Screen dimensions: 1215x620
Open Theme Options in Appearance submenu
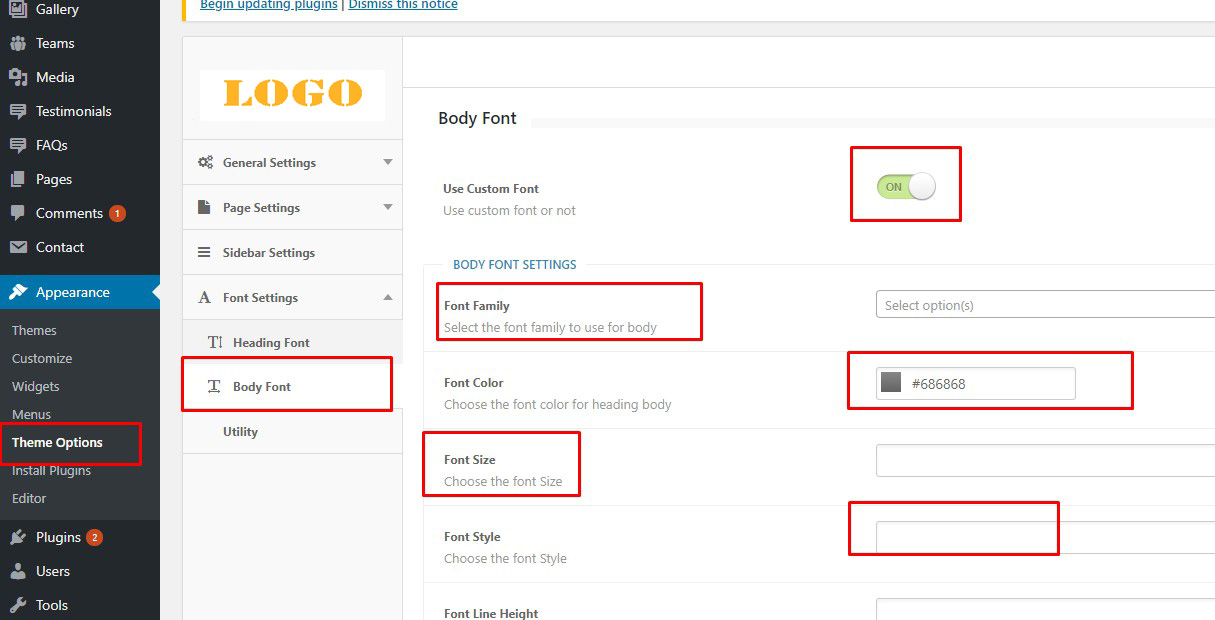click(x=57, y=442)
